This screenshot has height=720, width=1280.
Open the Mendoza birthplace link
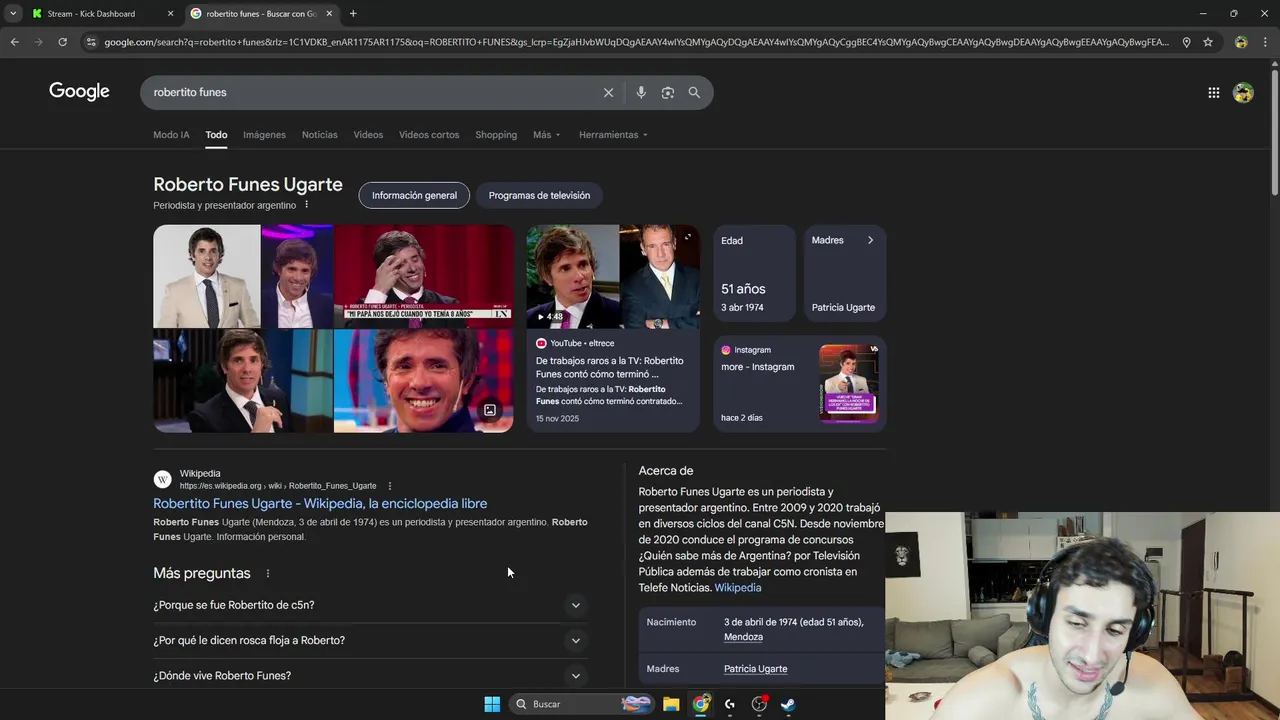pyautogui.click(x=743, y=637)
